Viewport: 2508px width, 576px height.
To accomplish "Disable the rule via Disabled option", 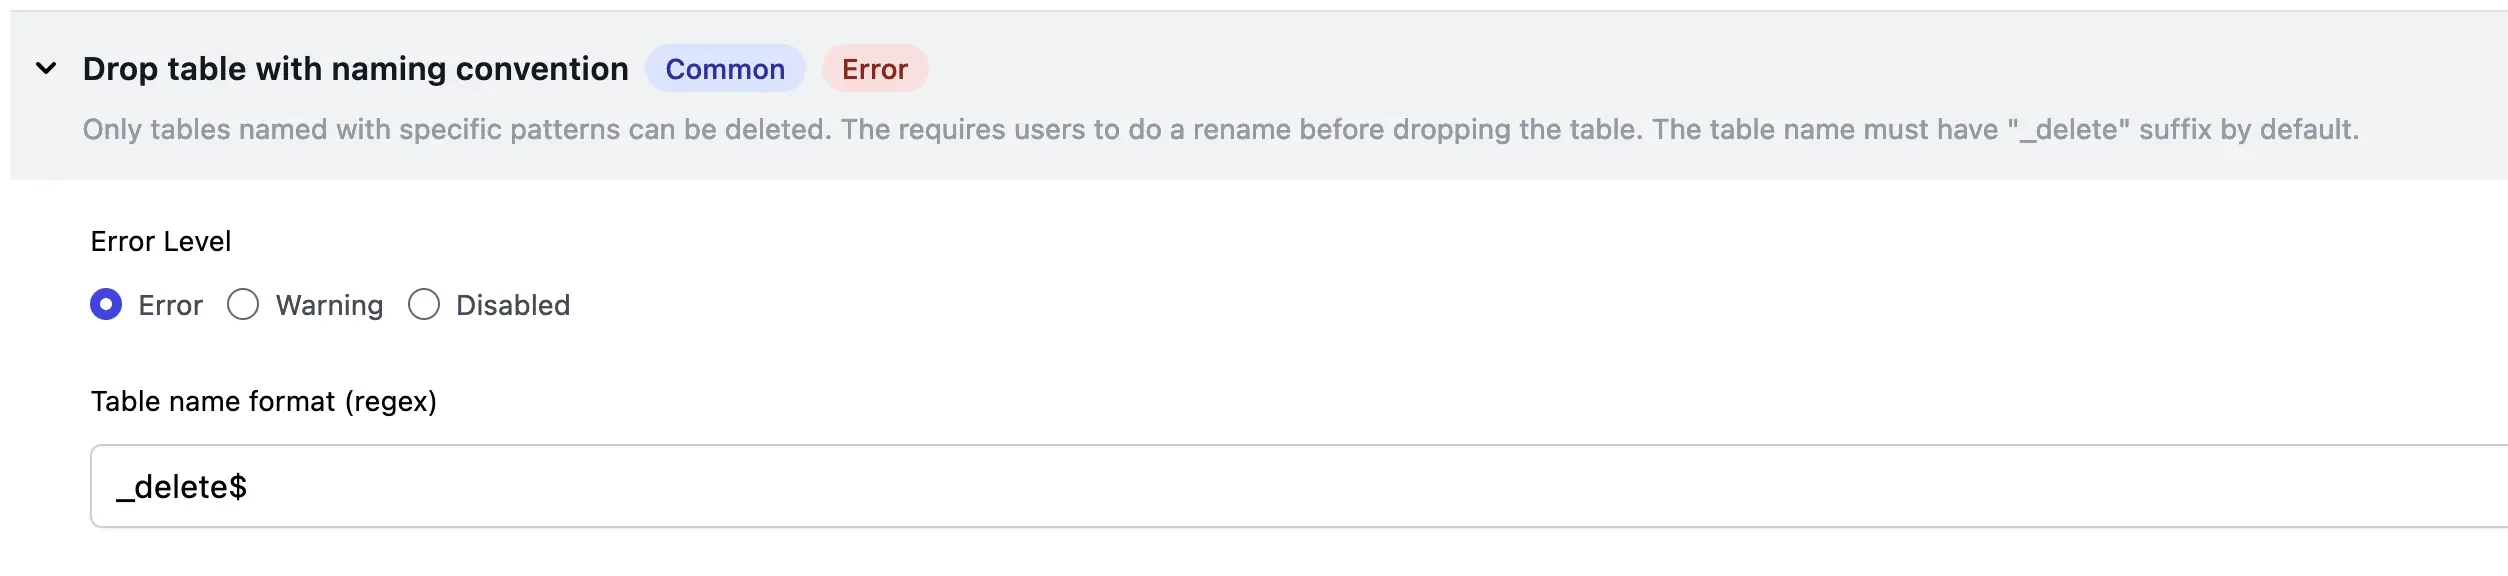I will coord(424,305).
